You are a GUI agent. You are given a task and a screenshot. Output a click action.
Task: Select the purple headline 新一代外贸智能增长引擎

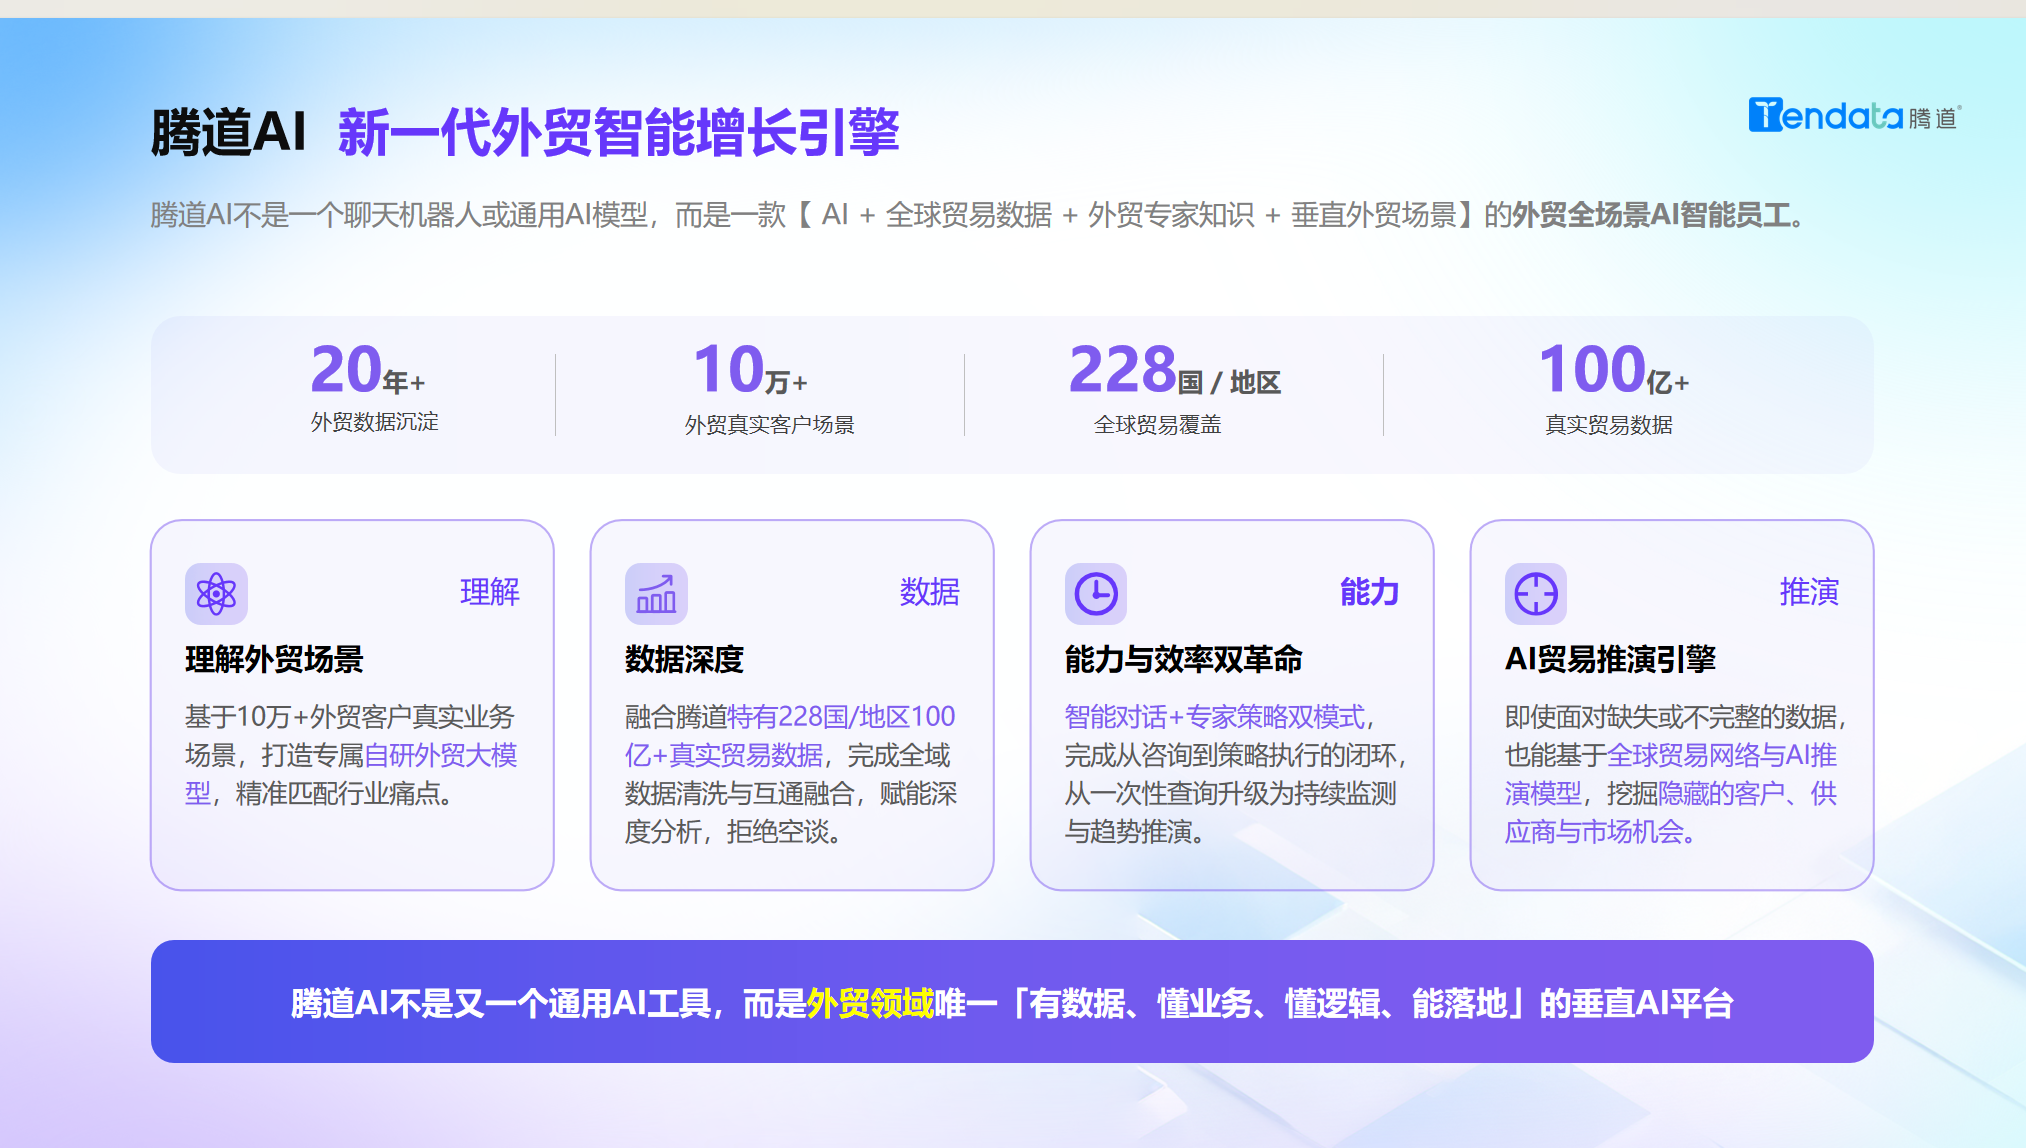click(619, 132)
